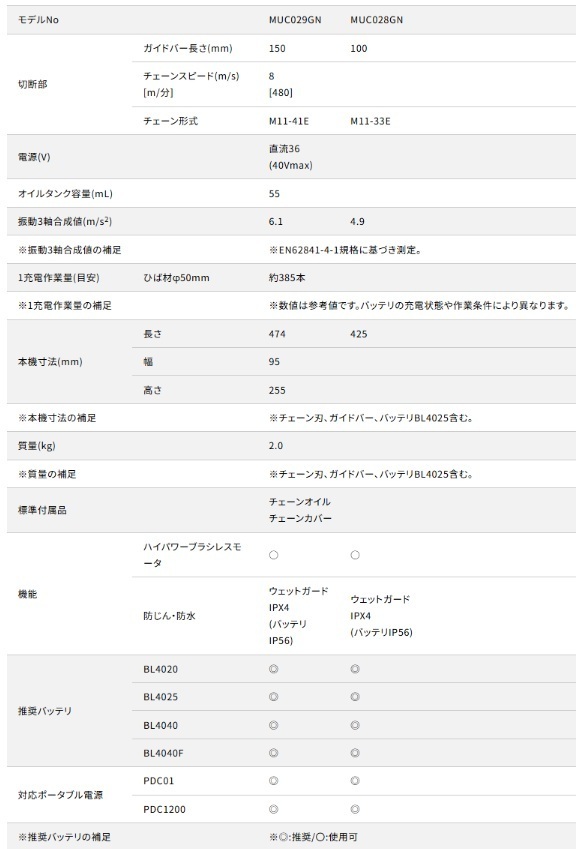
Task: Click the PDC1200 power supply label
Action: pos(165,809)
